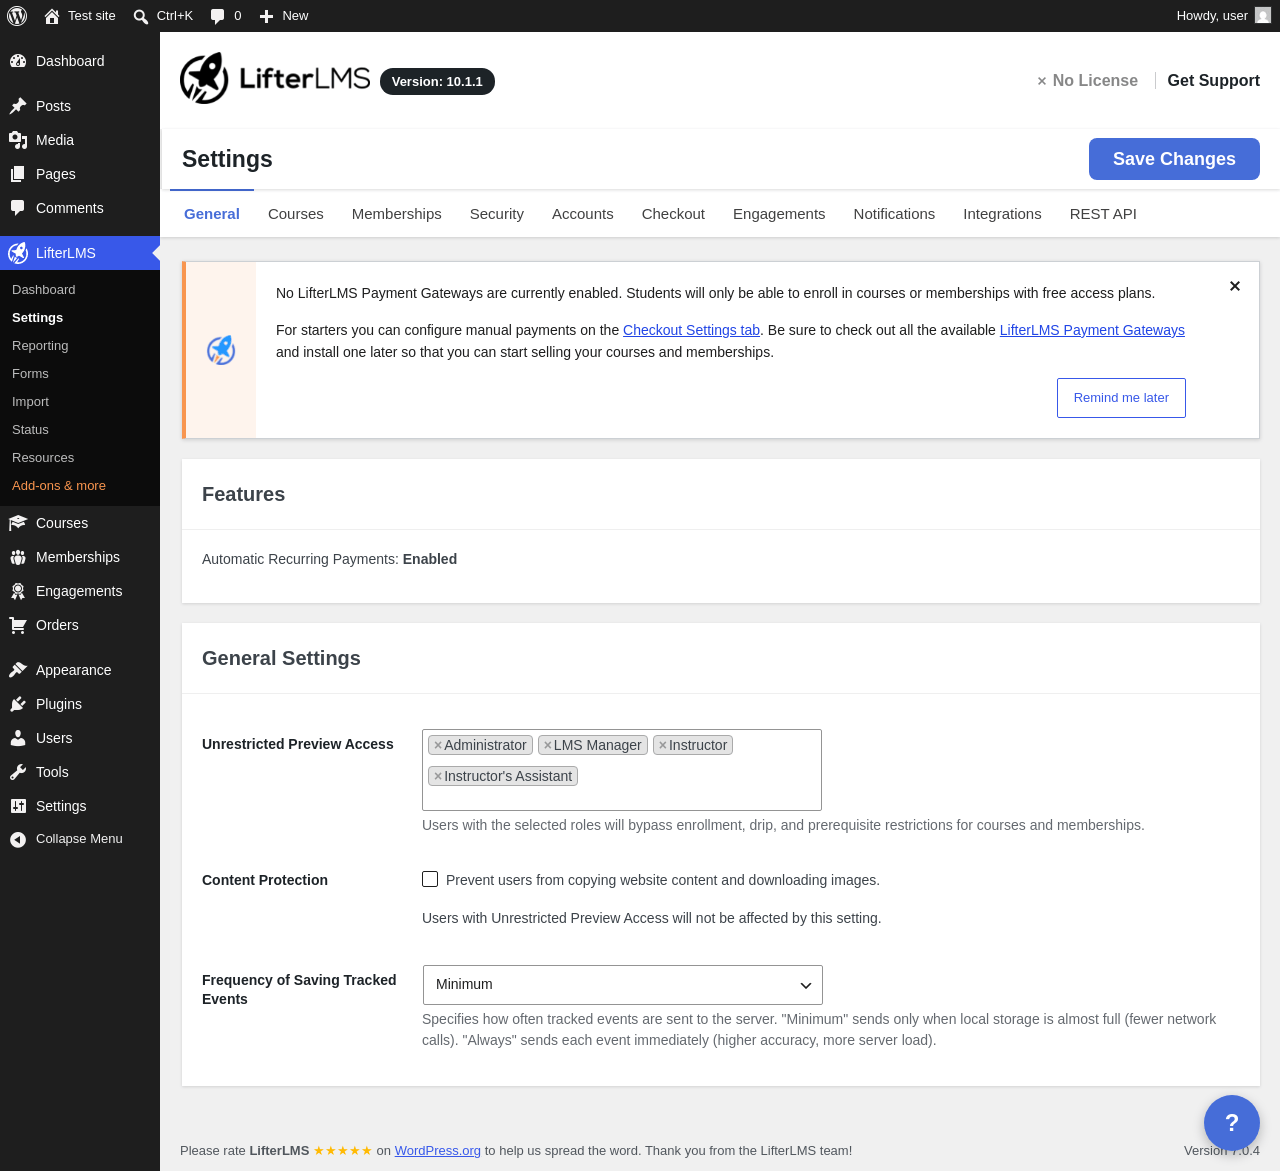Viewport: 1280px width, 1171px height.
Task: Open the help question mark button
Action: (x=1232, y=1123)
